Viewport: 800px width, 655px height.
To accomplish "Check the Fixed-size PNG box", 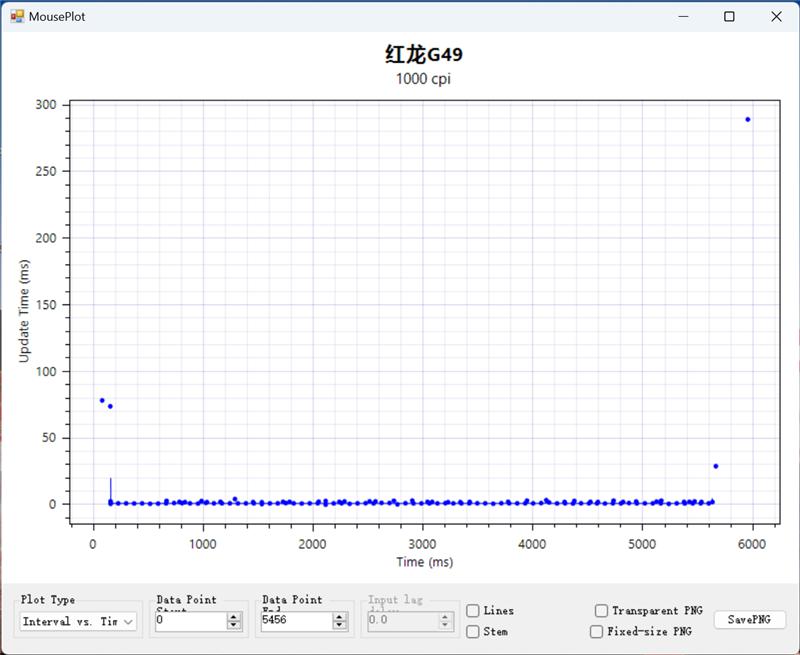I will pyautogui.click(x=596, y=632).
